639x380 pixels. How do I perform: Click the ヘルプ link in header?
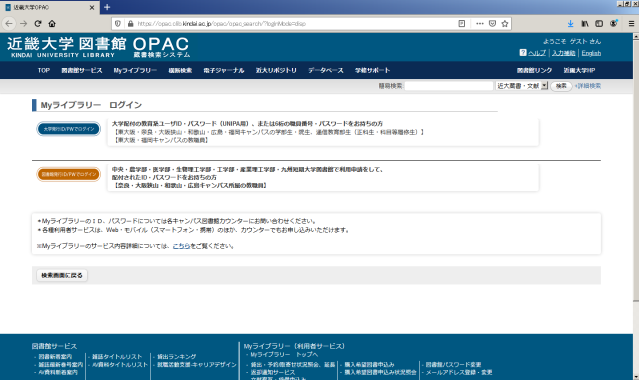click(537, 53)
